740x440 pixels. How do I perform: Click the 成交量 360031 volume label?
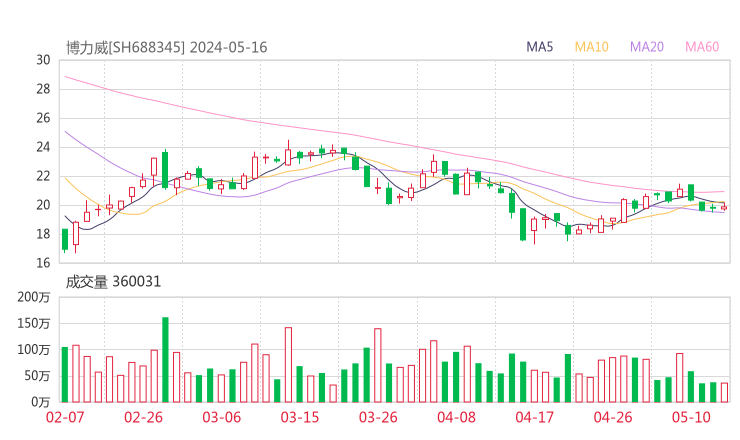(113, 282)
